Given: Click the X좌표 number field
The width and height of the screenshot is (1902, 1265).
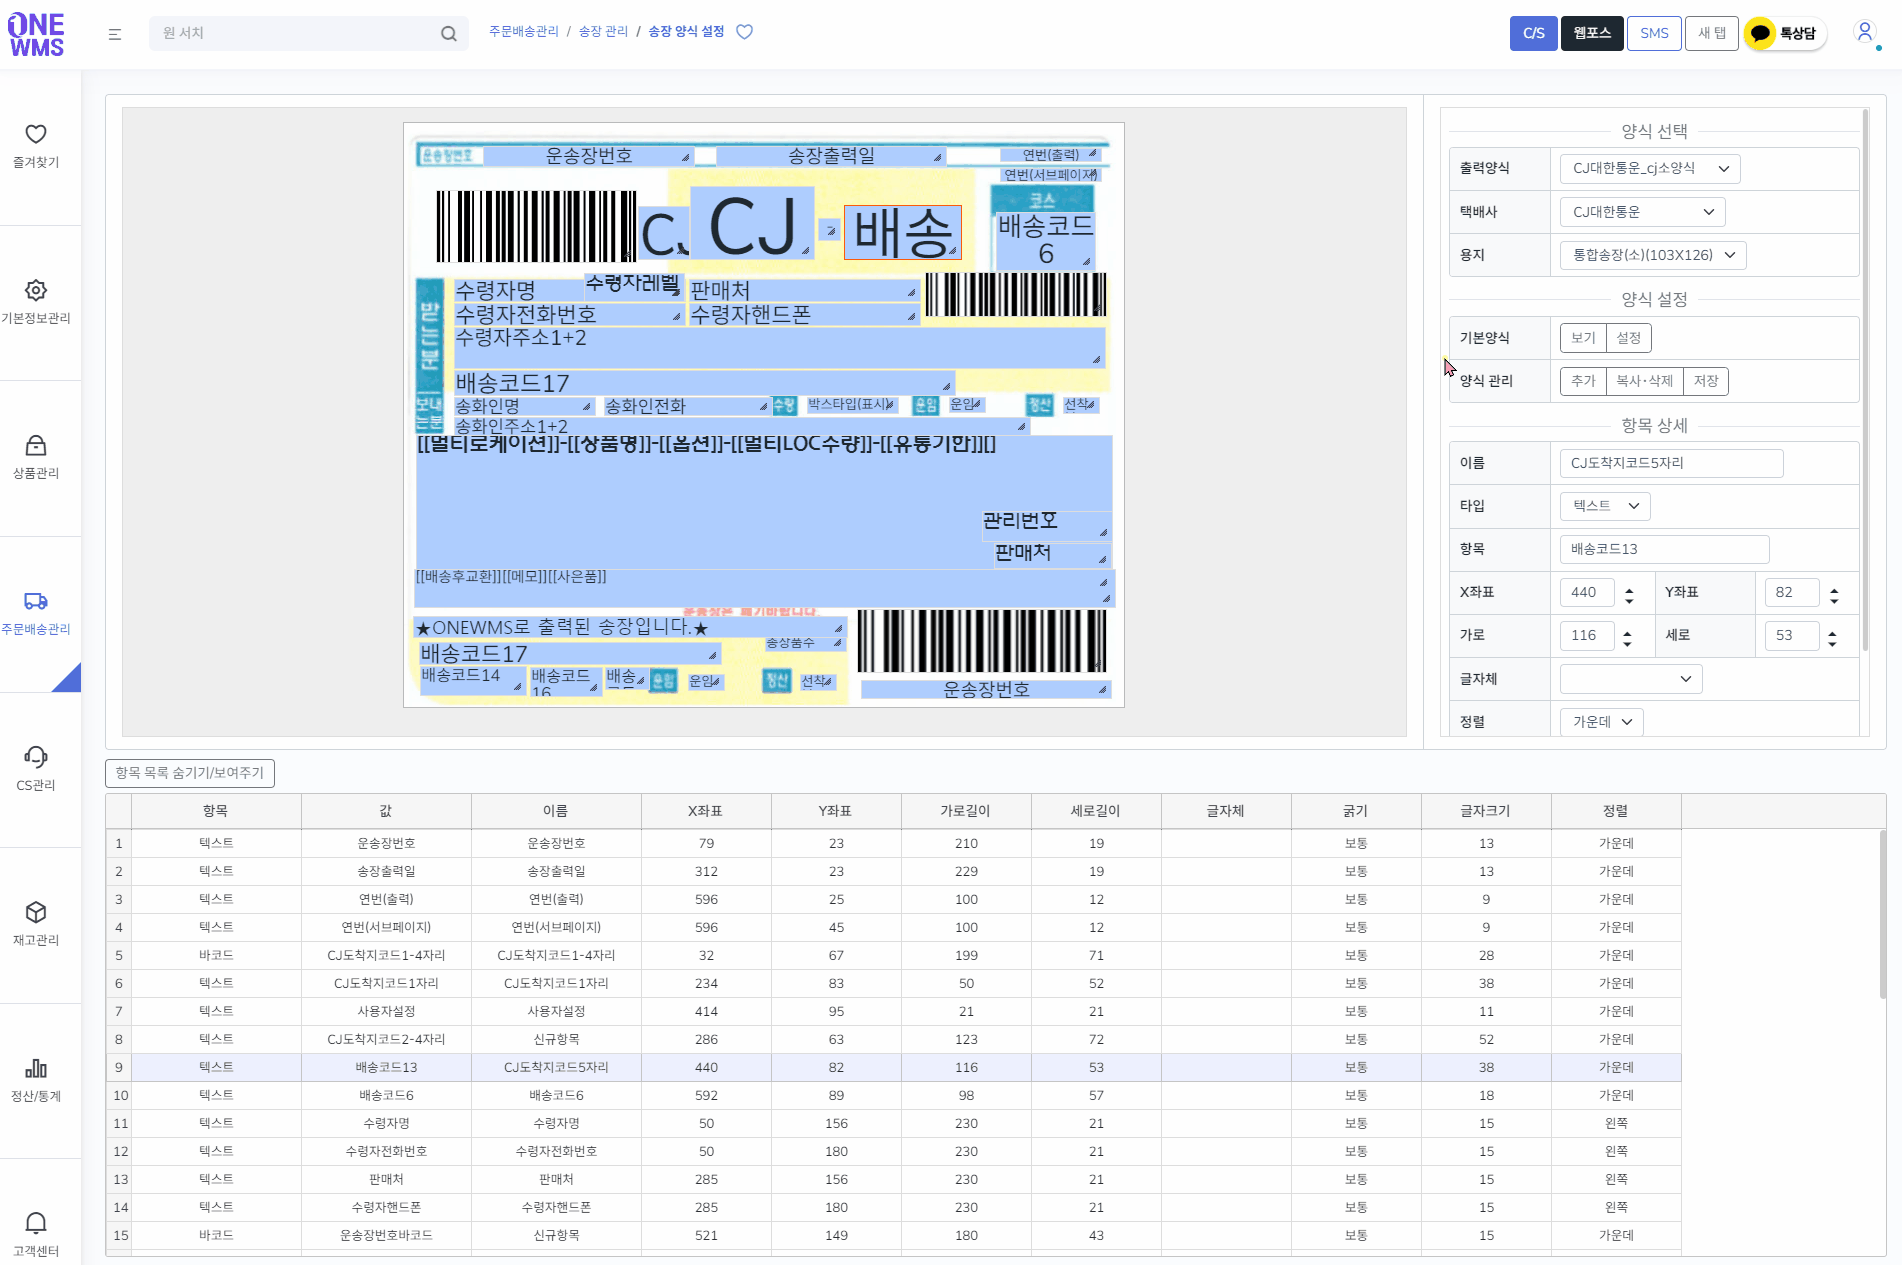Looking at the screenshot, I should tap(1587, 592).
